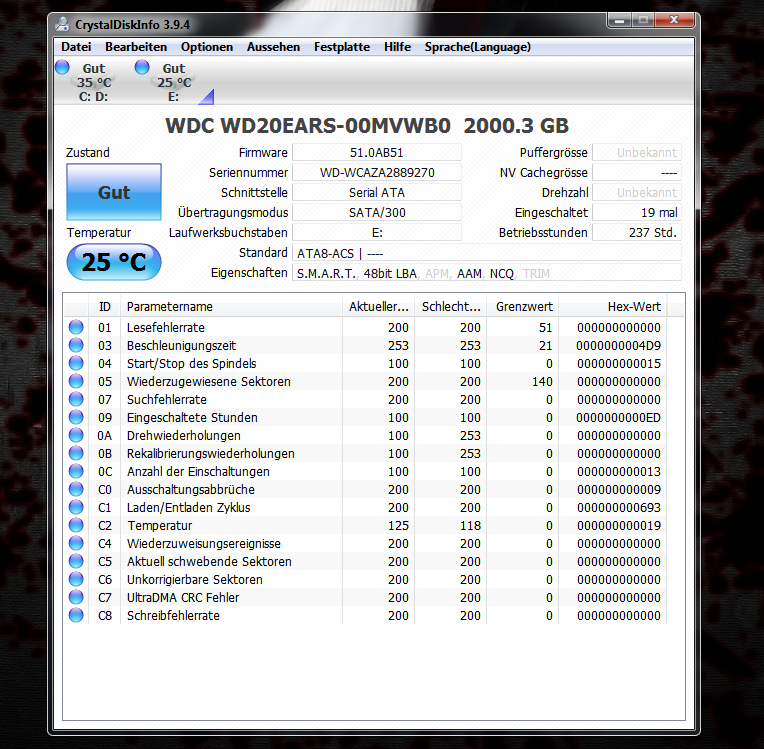Click the Übertragungsmodus field SATA/300
This screenshot has height=749, width=764.
point(377,212)
